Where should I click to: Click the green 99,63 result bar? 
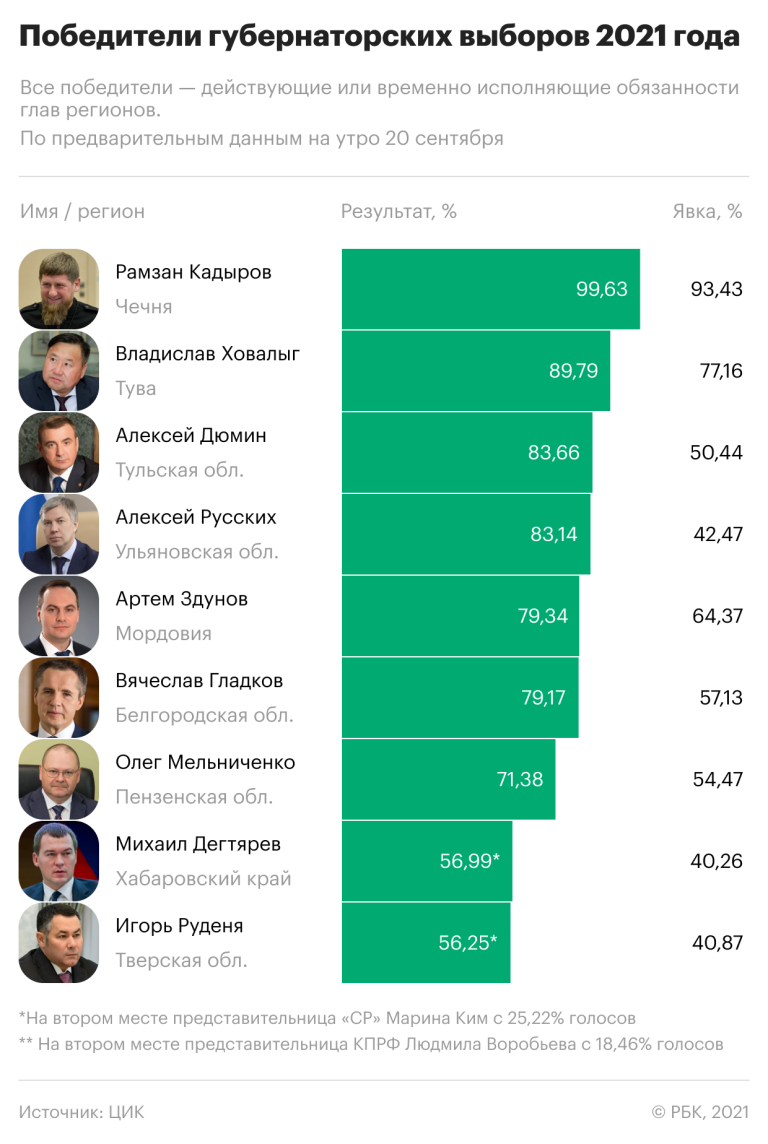coord(491,289)
